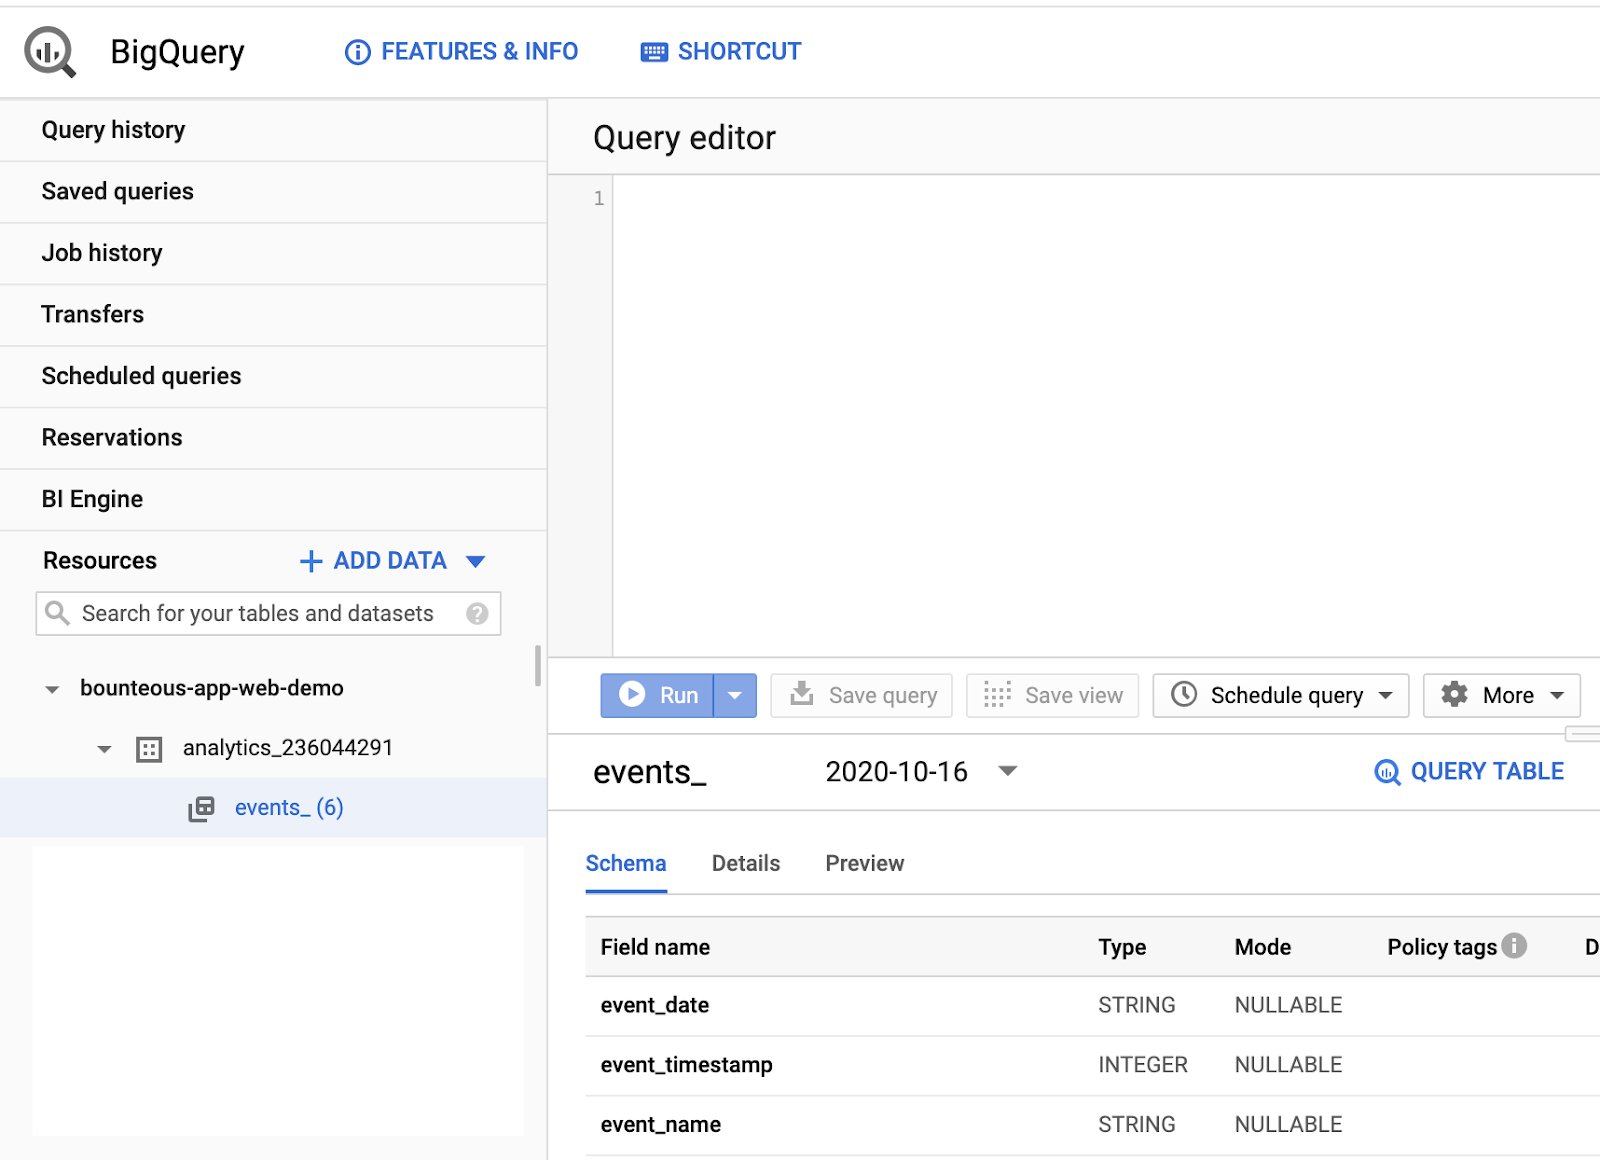Click the play icon on Run button
Screen dimensions: 1600x1160
coord(632,694)
